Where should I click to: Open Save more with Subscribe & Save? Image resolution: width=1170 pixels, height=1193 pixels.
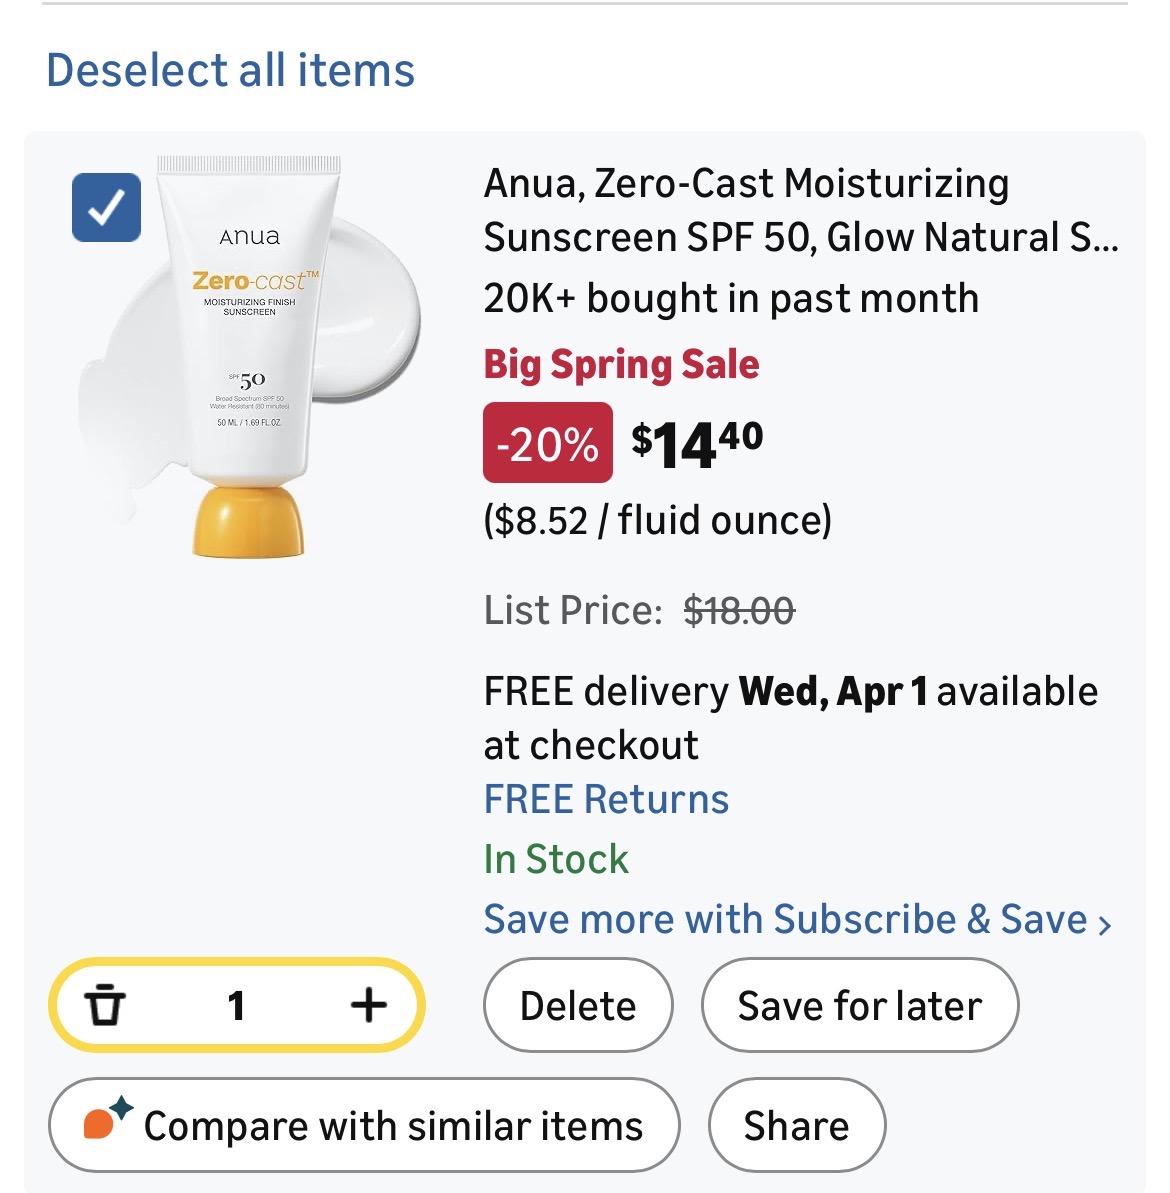(x=785, y=920)
